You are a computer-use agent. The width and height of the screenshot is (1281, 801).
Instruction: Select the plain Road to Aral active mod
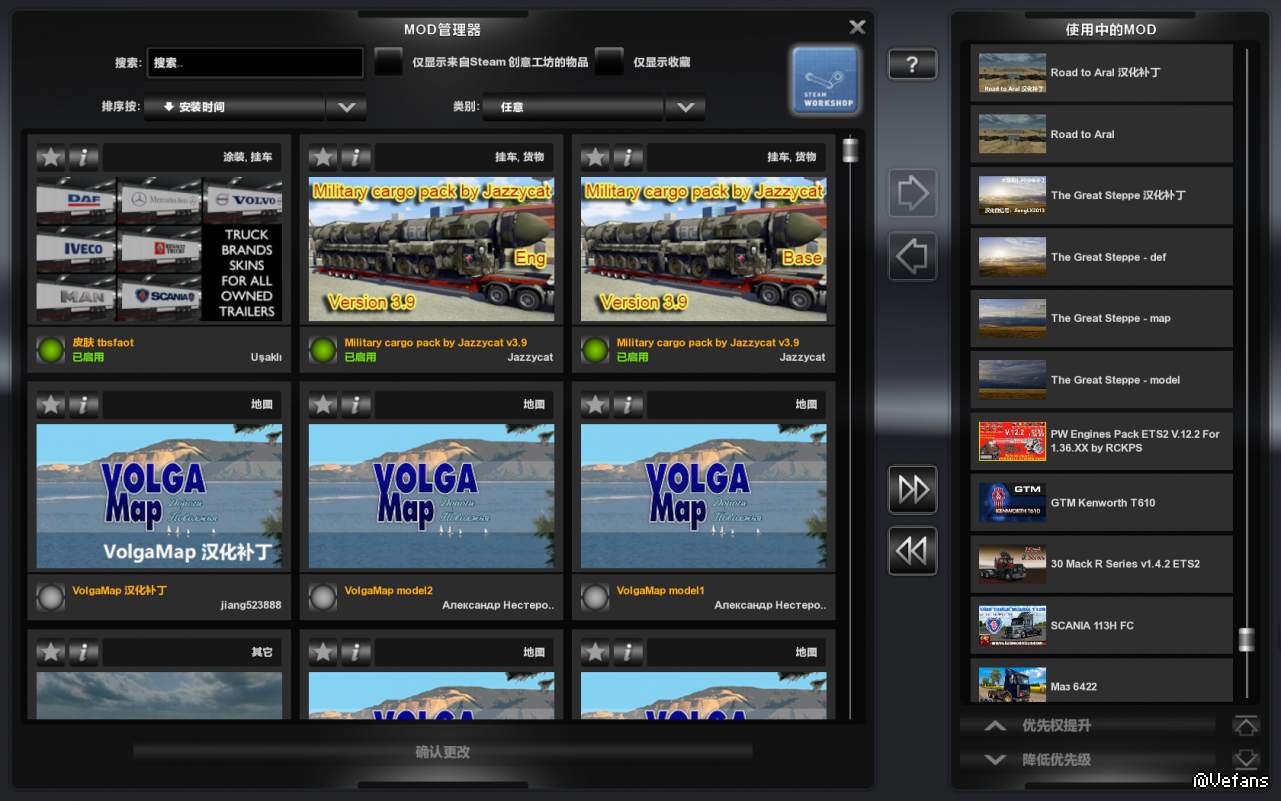1102,134
